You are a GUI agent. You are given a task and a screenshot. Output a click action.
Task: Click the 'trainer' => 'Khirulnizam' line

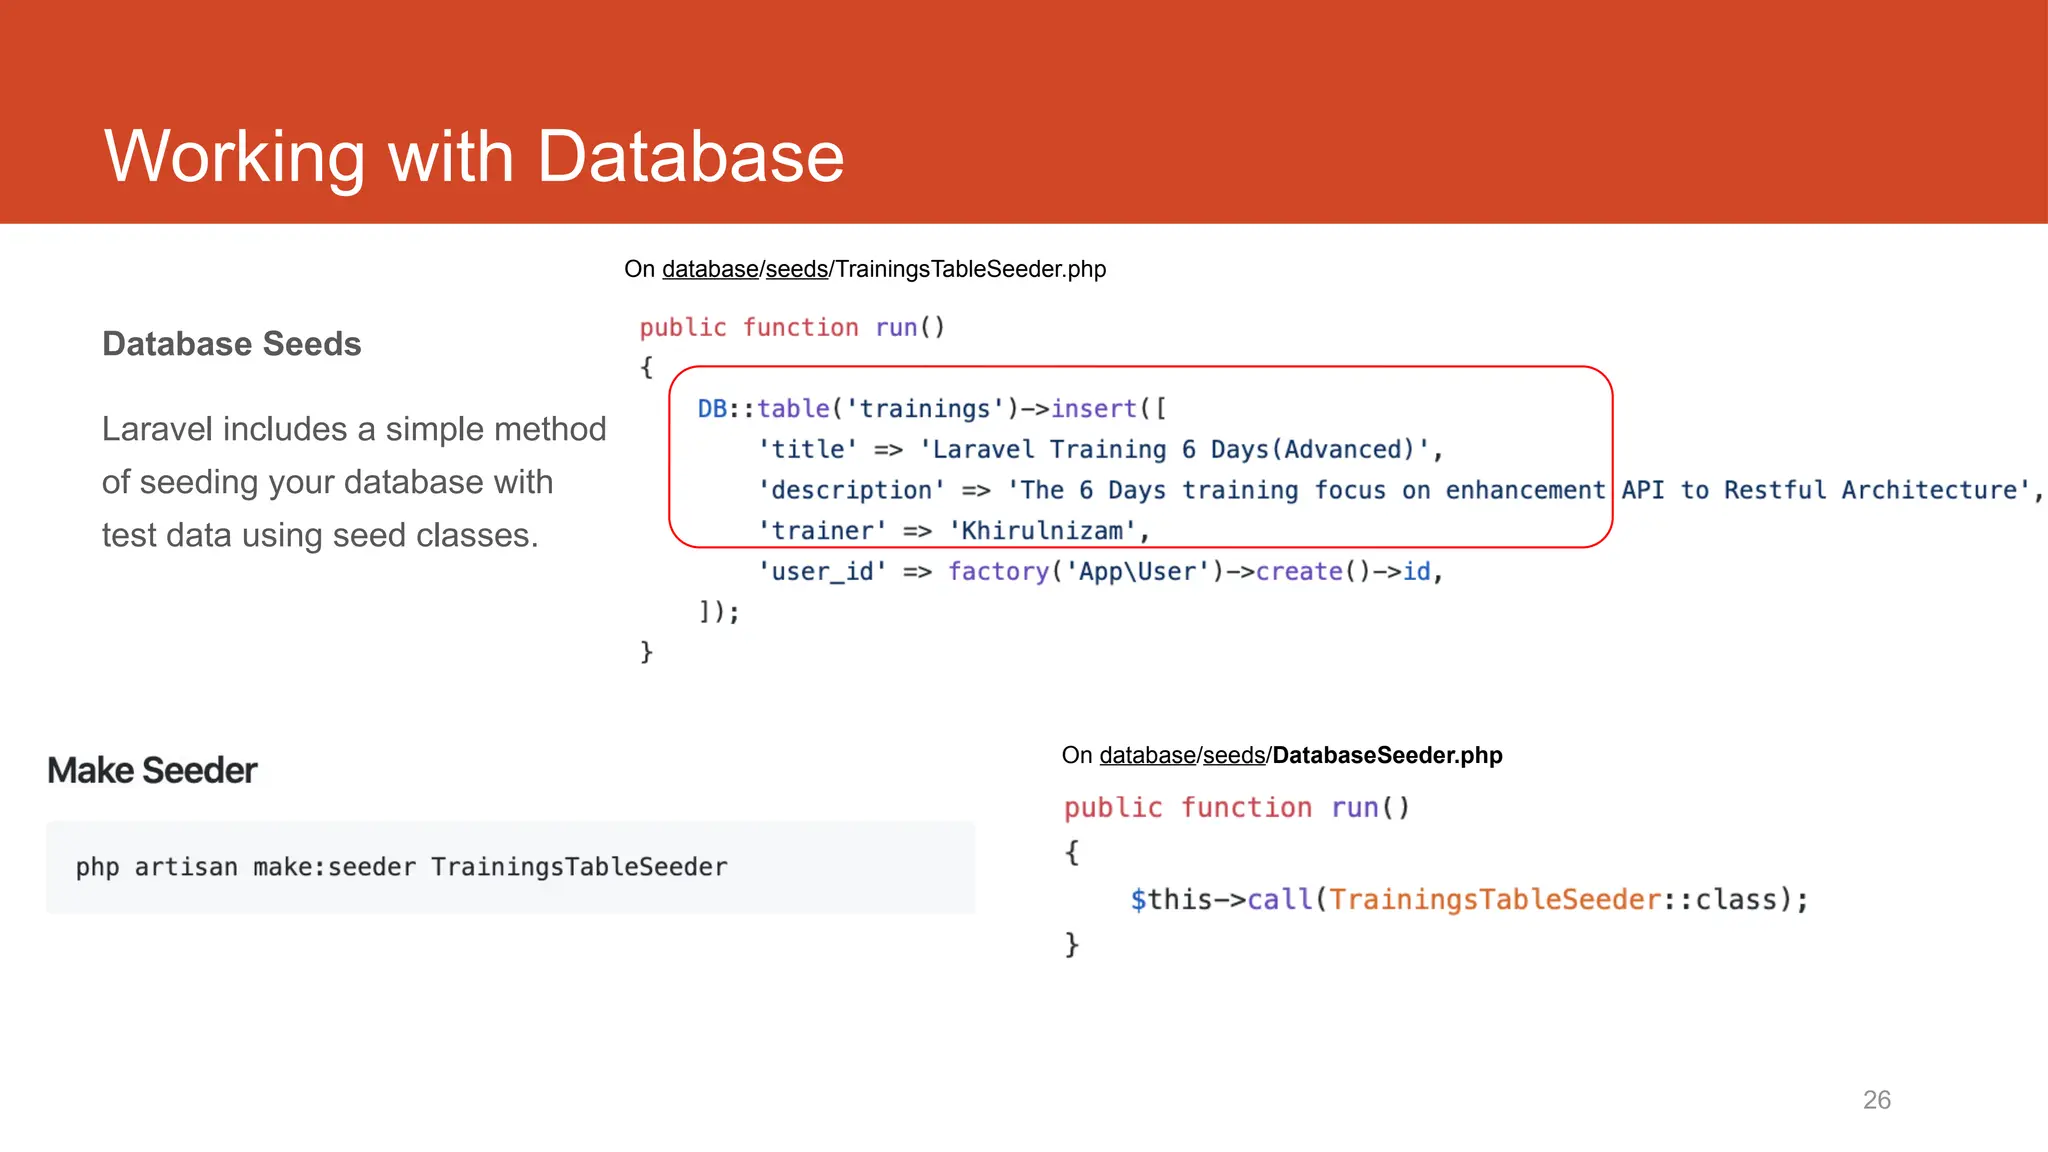tap(954, 530)
